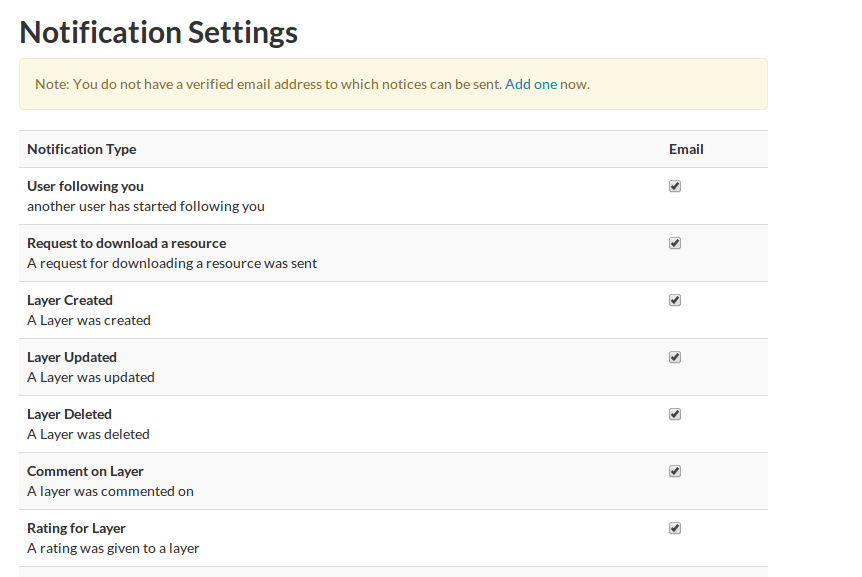
Task: Toggle Email checkbox for Comment on Layer
Action: [675, 471]
